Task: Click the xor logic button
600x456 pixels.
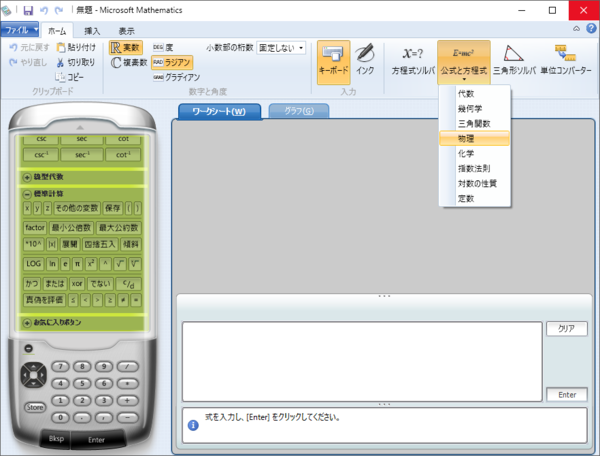Action: [77, 284]
